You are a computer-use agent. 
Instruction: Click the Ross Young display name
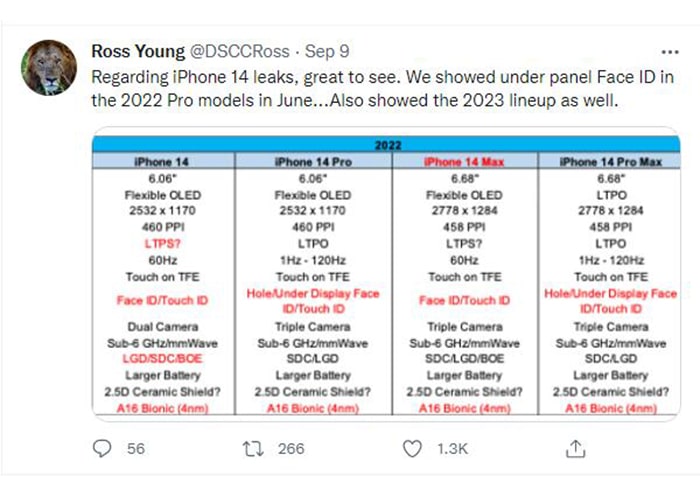(x=138, y=51)
